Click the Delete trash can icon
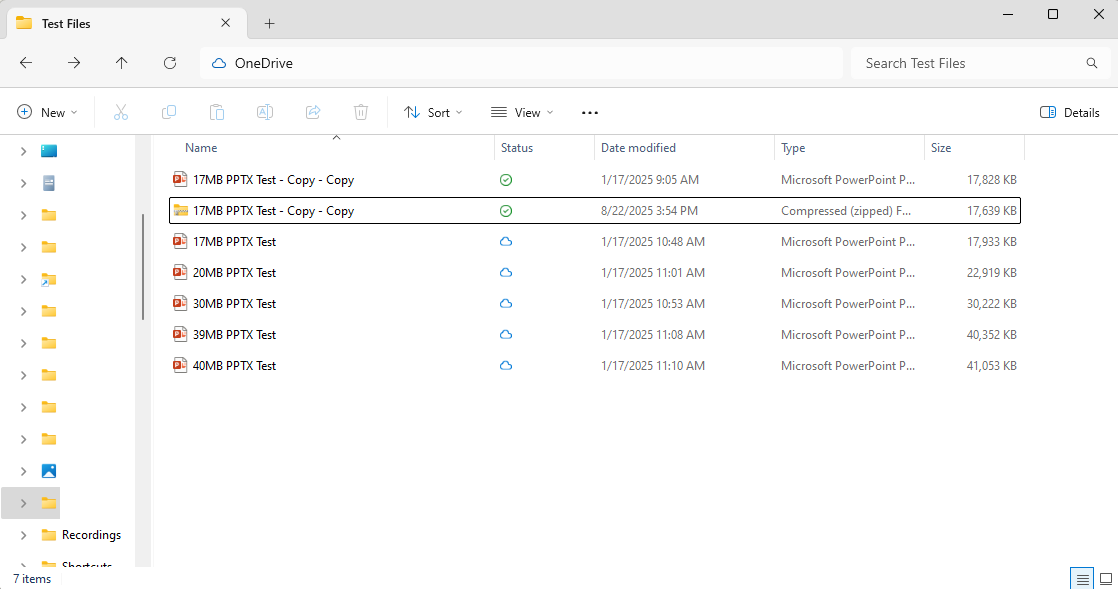Image resolution: width=1118 pixels, height=589 pixels. tap(361, 112)
